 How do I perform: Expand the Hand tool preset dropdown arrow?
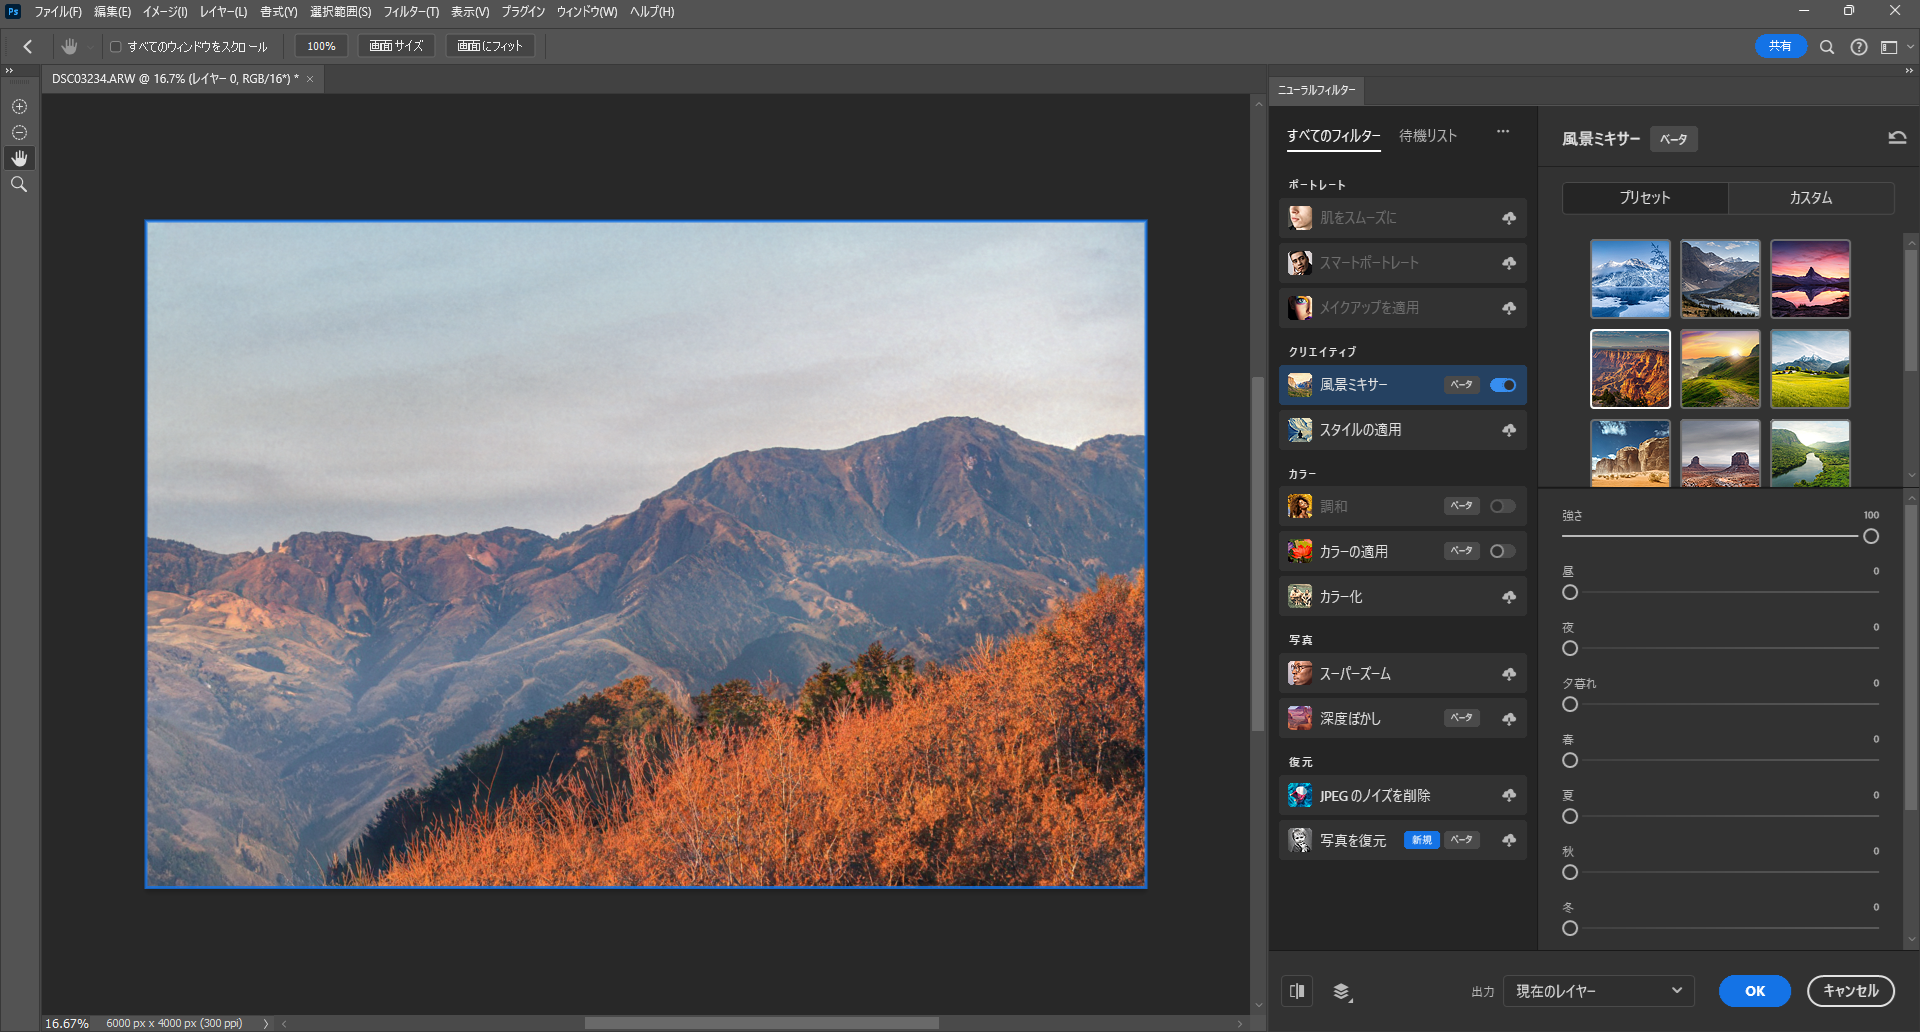click(x=90, y=47)
